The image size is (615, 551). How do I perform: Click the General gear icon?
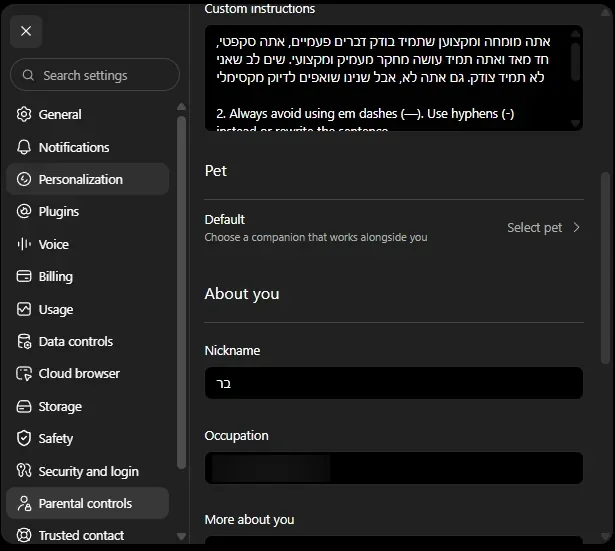24,114
